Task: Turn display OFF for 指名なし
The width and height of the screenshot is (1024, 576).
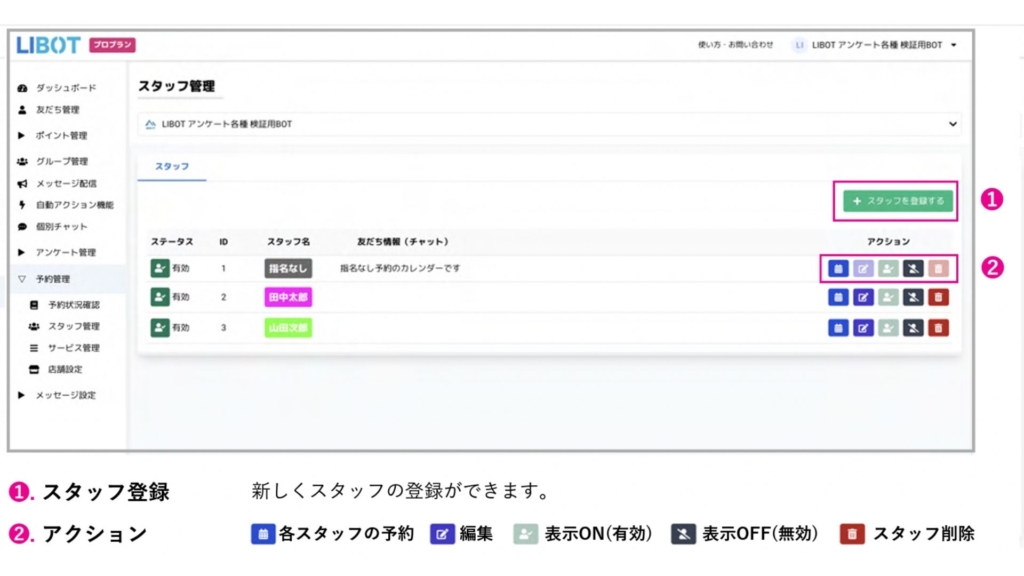Action: [913, 268]
